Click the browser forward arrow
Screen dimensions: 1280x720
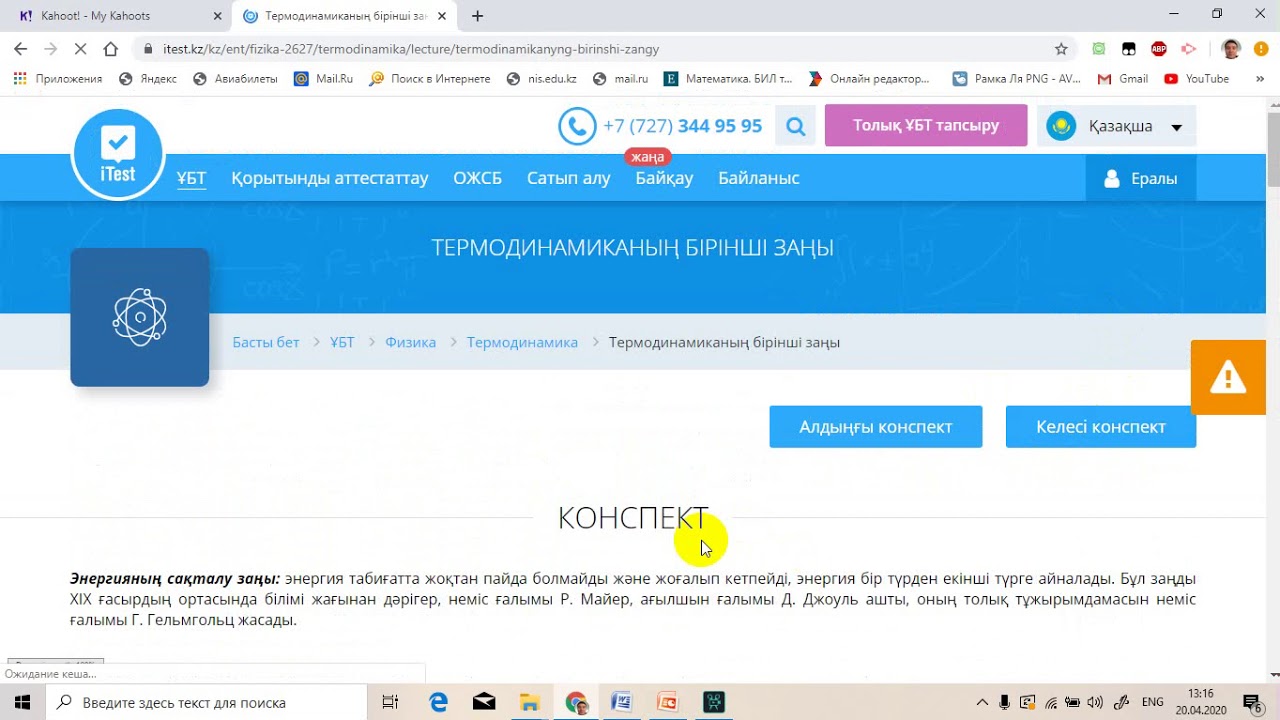51,49
